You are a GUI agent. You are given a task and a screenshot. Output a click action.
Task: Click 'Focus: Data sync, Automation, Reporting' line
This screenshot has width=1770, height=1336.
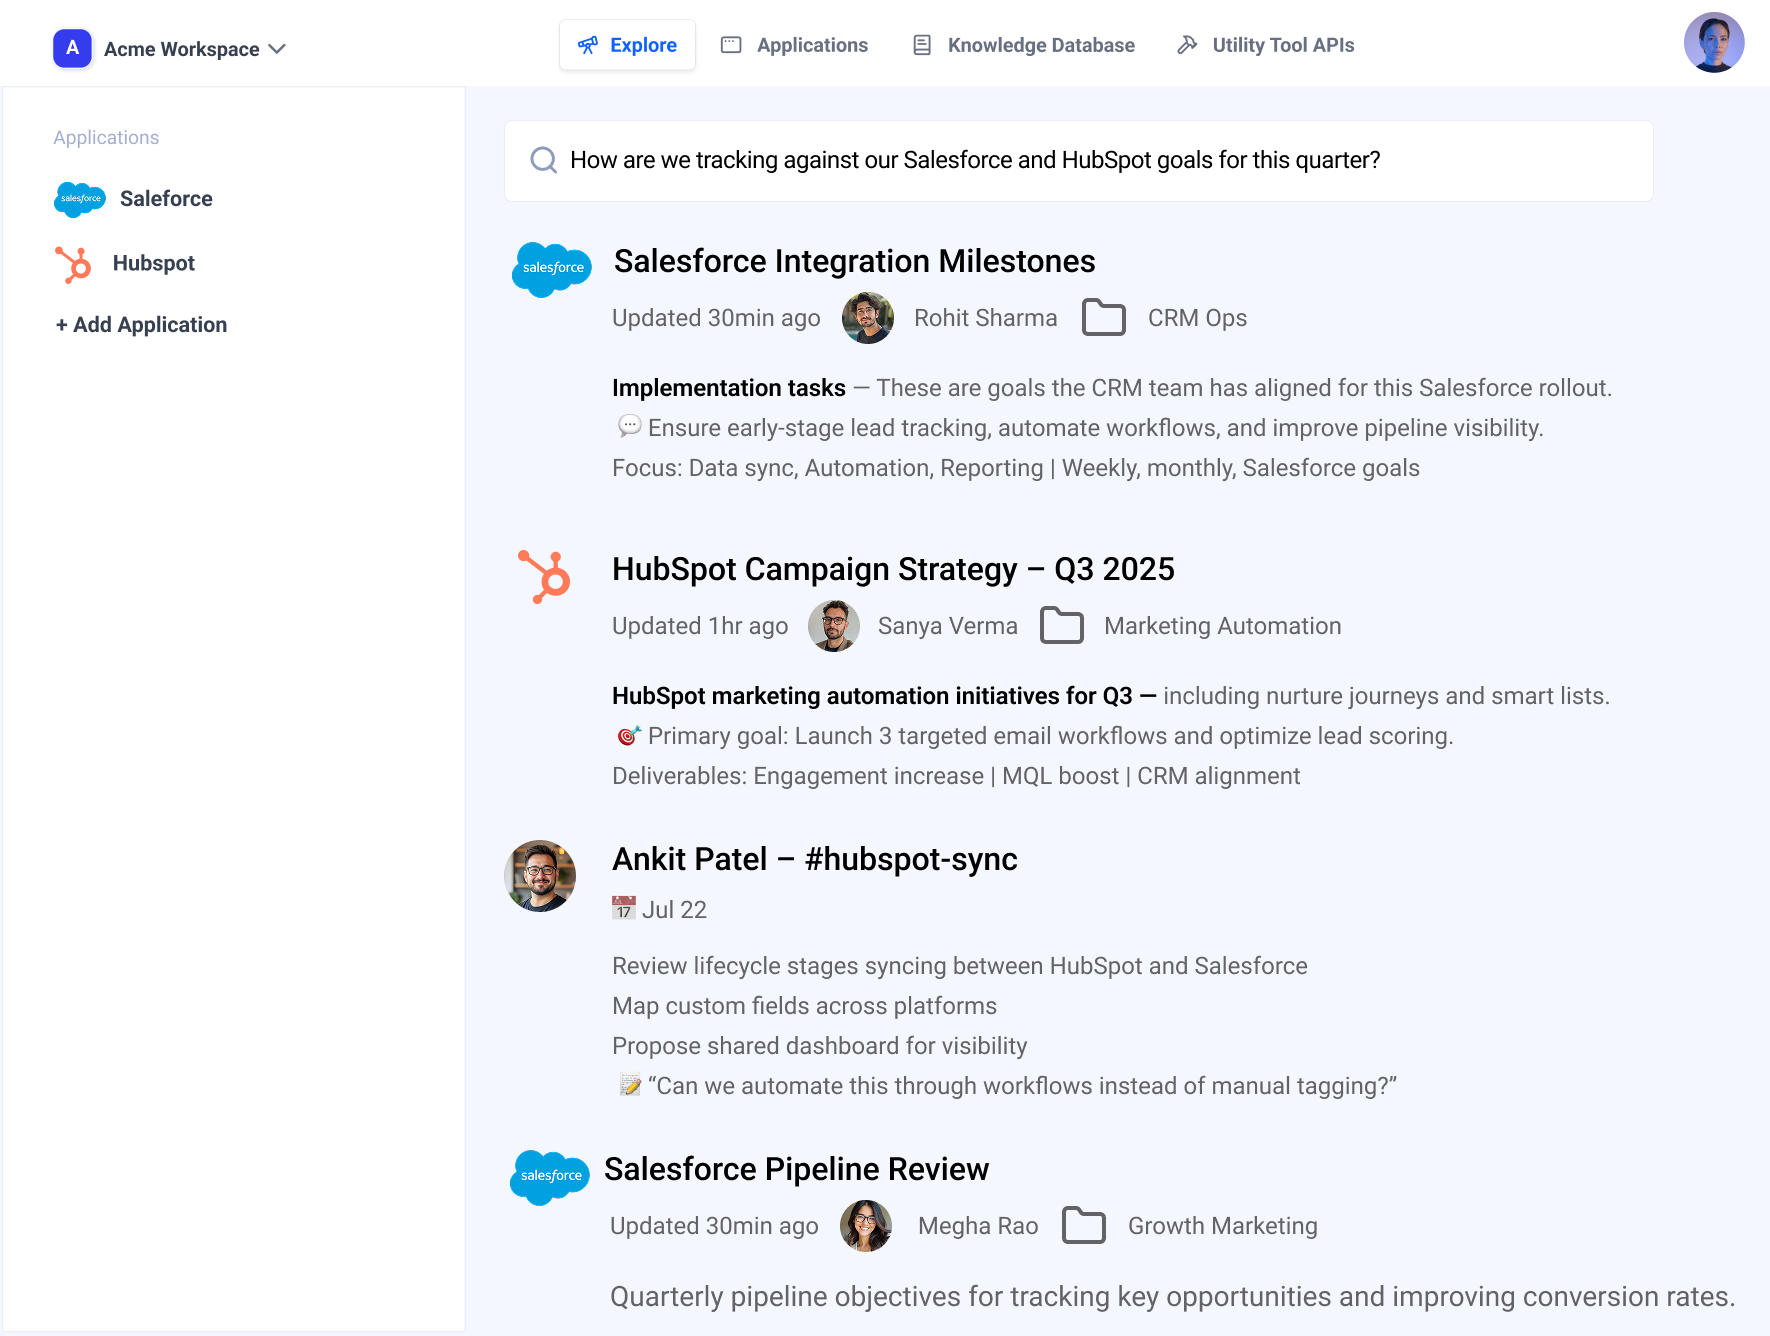pyautogui.click(x=1016, y=468)
